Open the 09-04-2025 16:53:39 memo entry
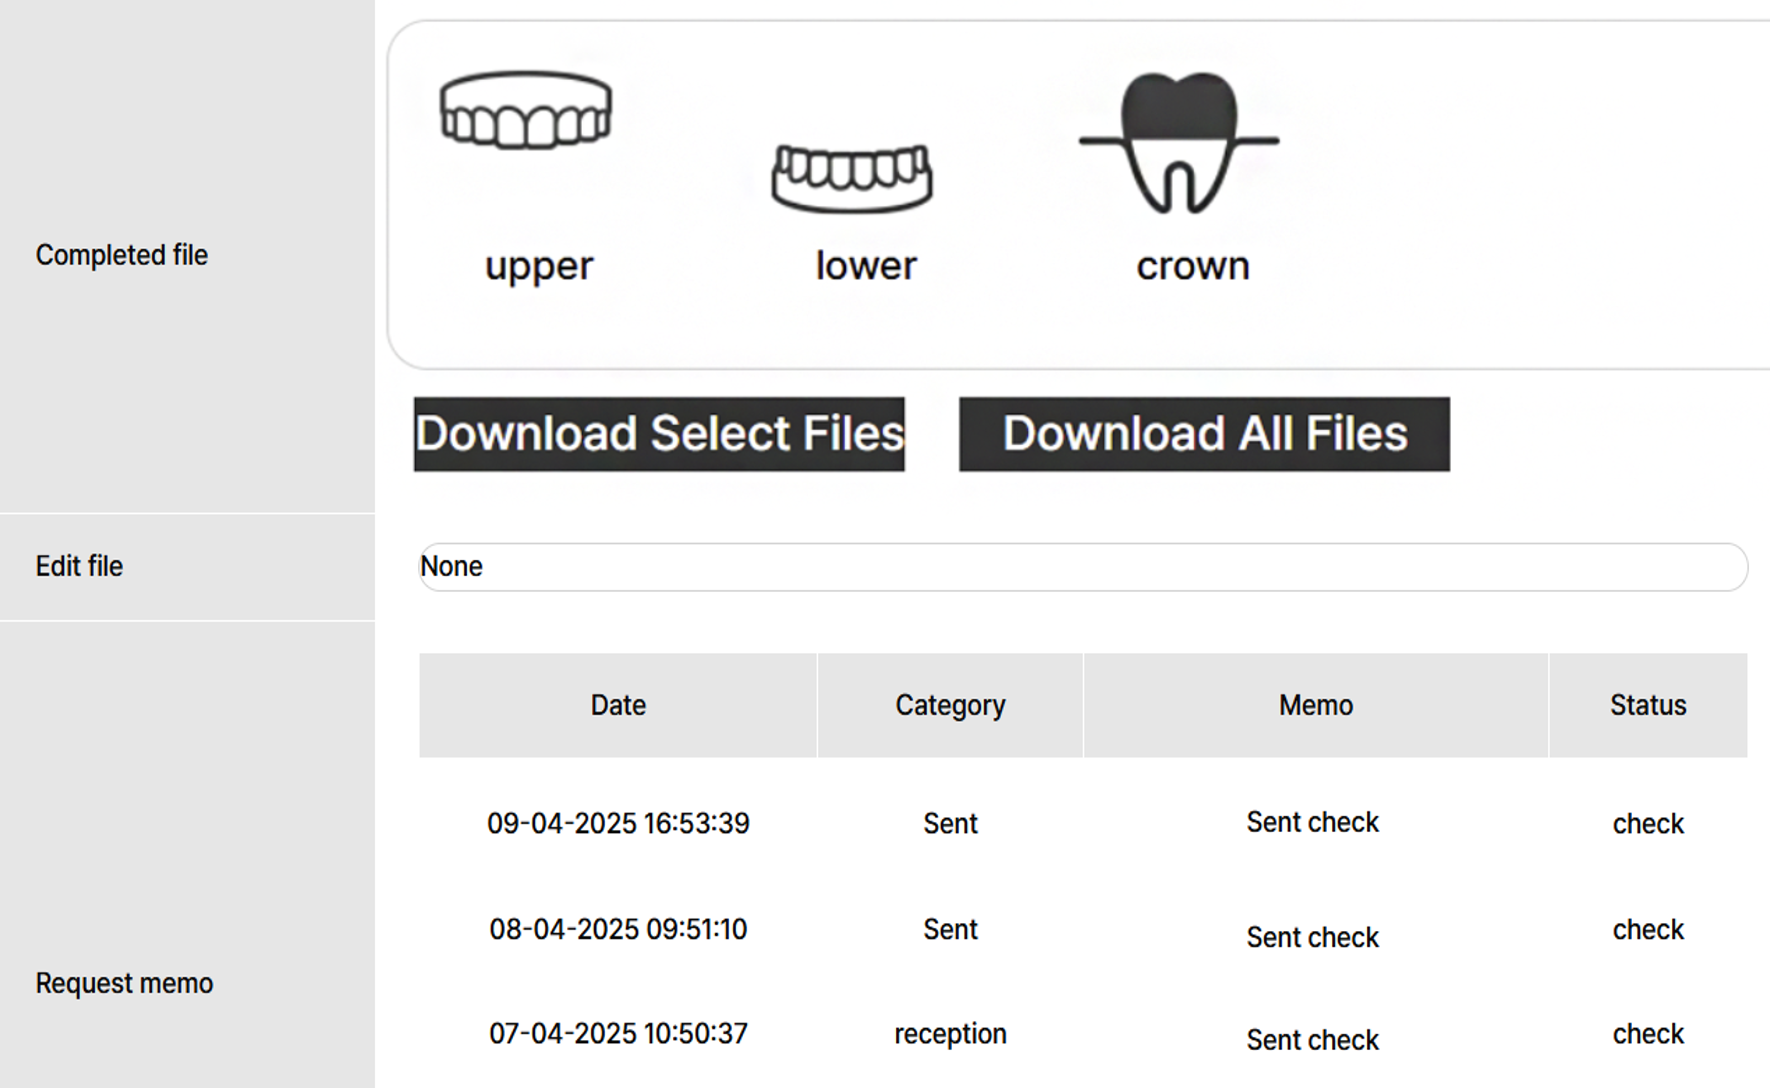The height and width of the screenshot is (1088, 1770). pyautogui.click(x=618, y=823)
